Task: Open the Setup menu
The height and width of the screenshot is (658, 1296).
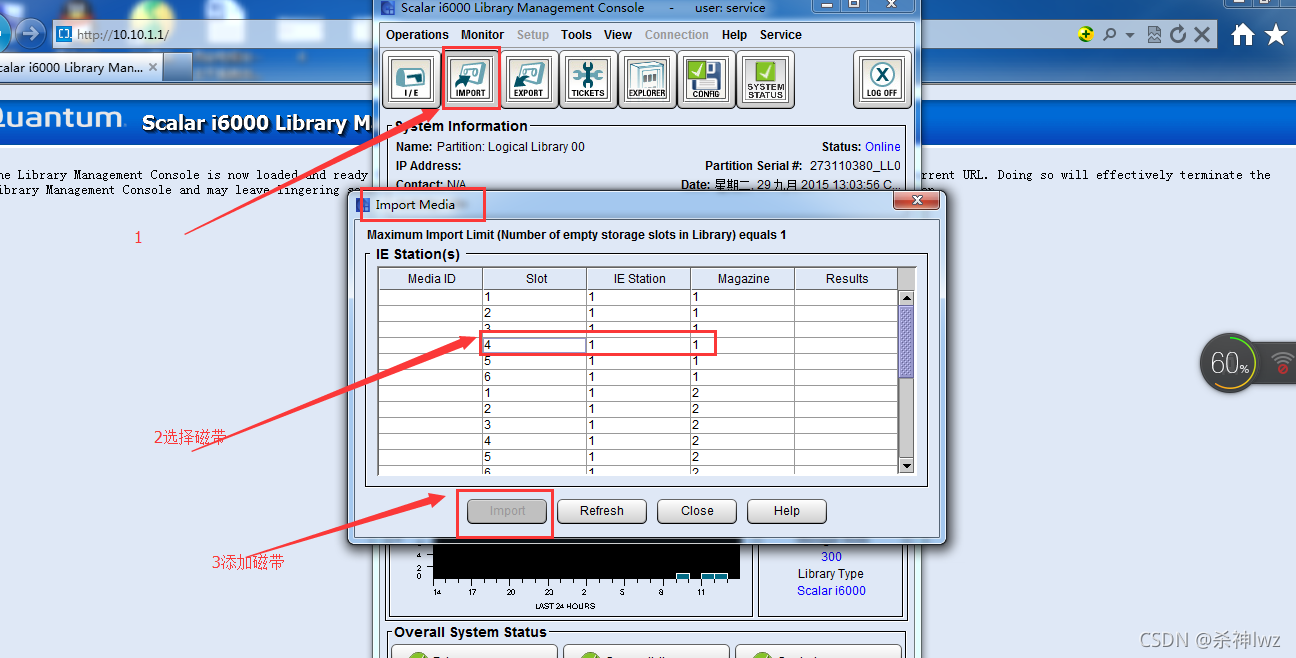Action: pyautogui.click(x=533, y=35)
